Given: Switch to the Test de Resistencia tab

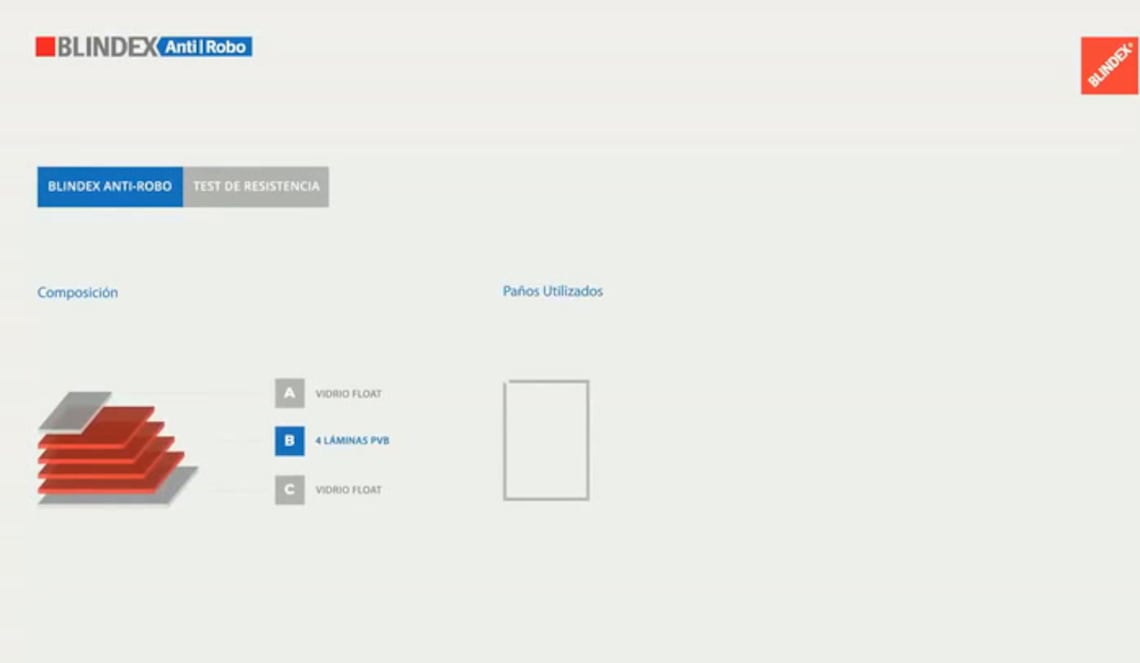Looking at the screenshot, I should (256, 187).
